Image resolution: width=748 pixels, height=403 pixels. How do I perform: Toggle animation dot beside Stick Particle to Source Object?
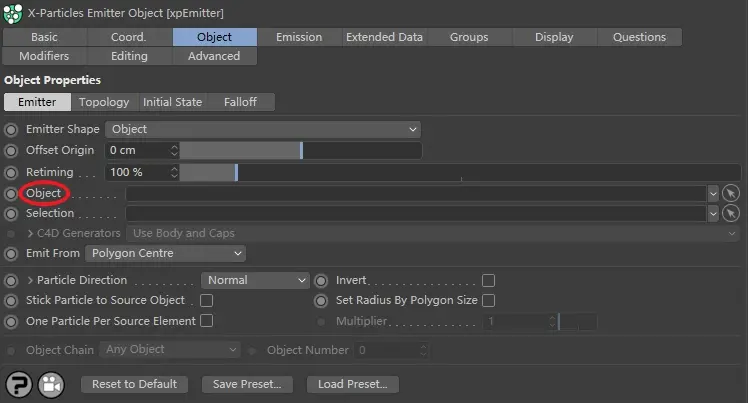10,301
